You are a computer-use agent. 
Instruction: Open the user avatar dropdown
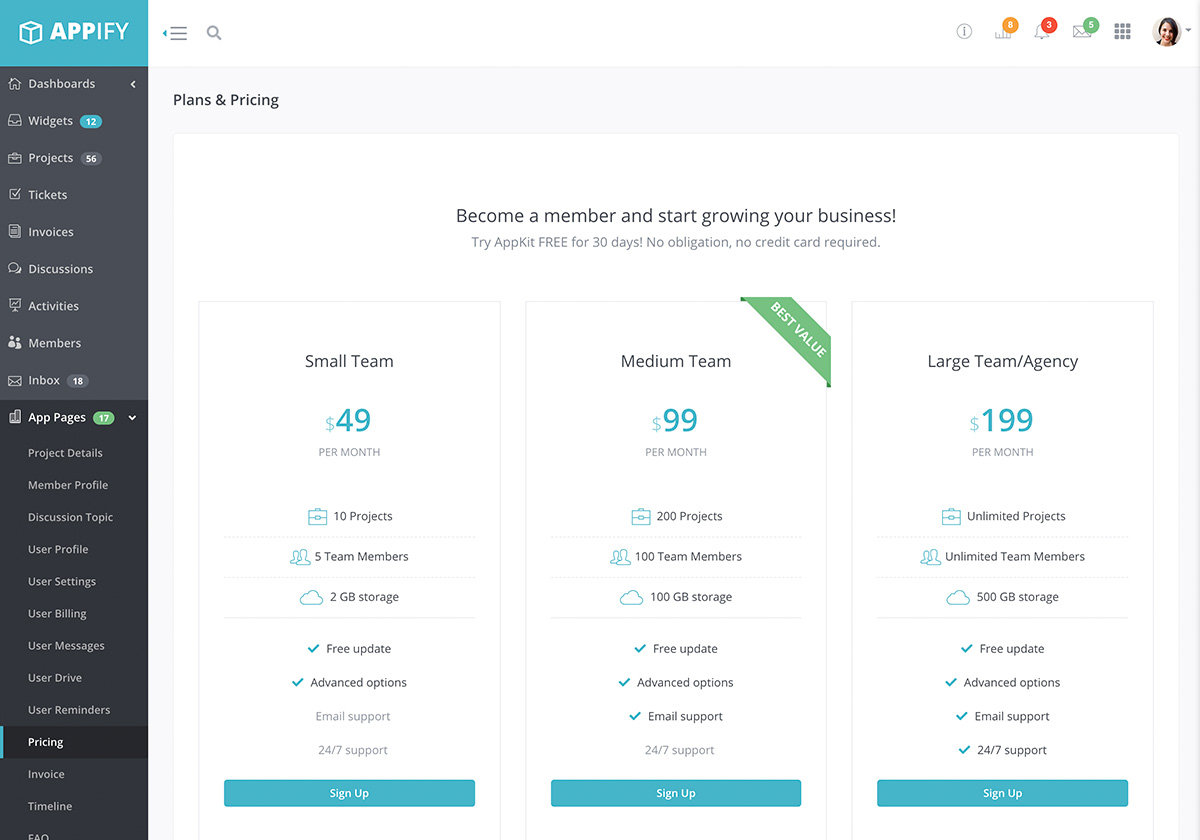1169,32
